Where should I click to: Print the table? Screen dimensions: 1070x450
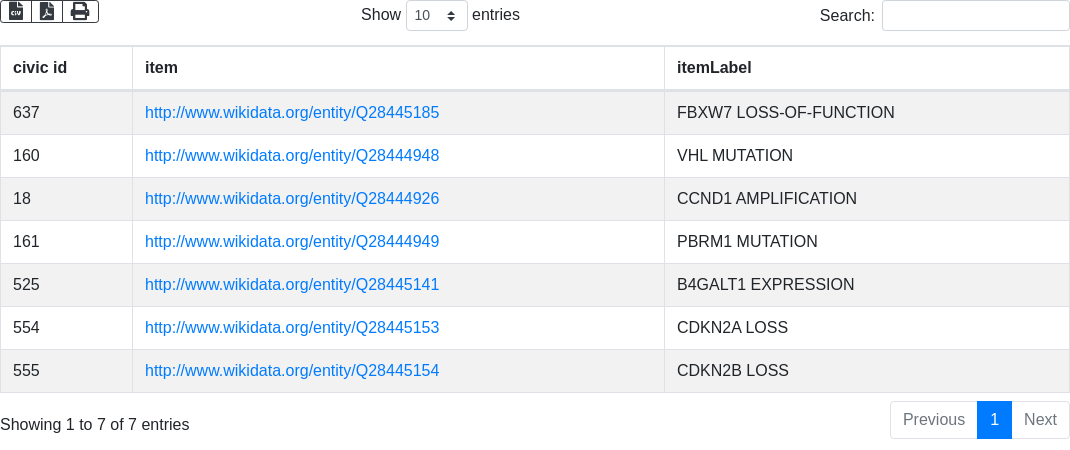point(80,11)
